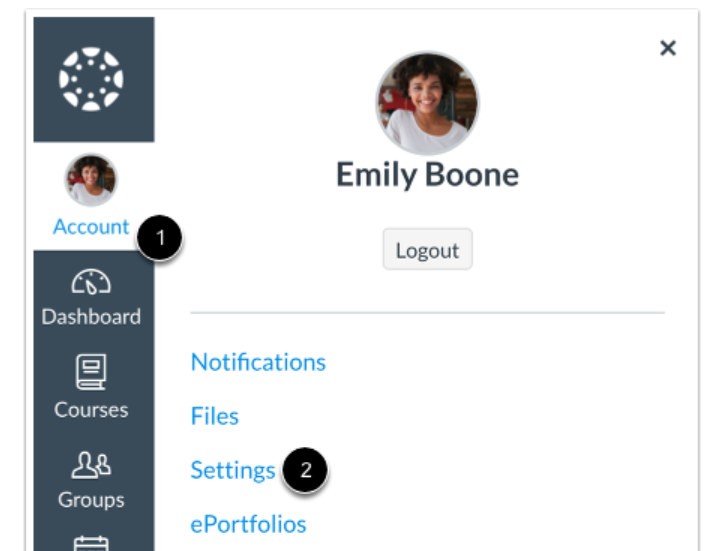Click the Groups people icon
The height and width of the screenshot is (551, 724).
(x=91, y=466)
